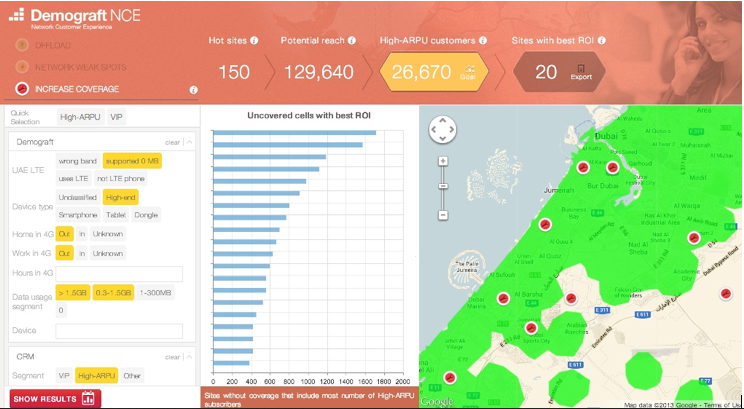Click the Network Weak Spots icon

pos(21,67)
